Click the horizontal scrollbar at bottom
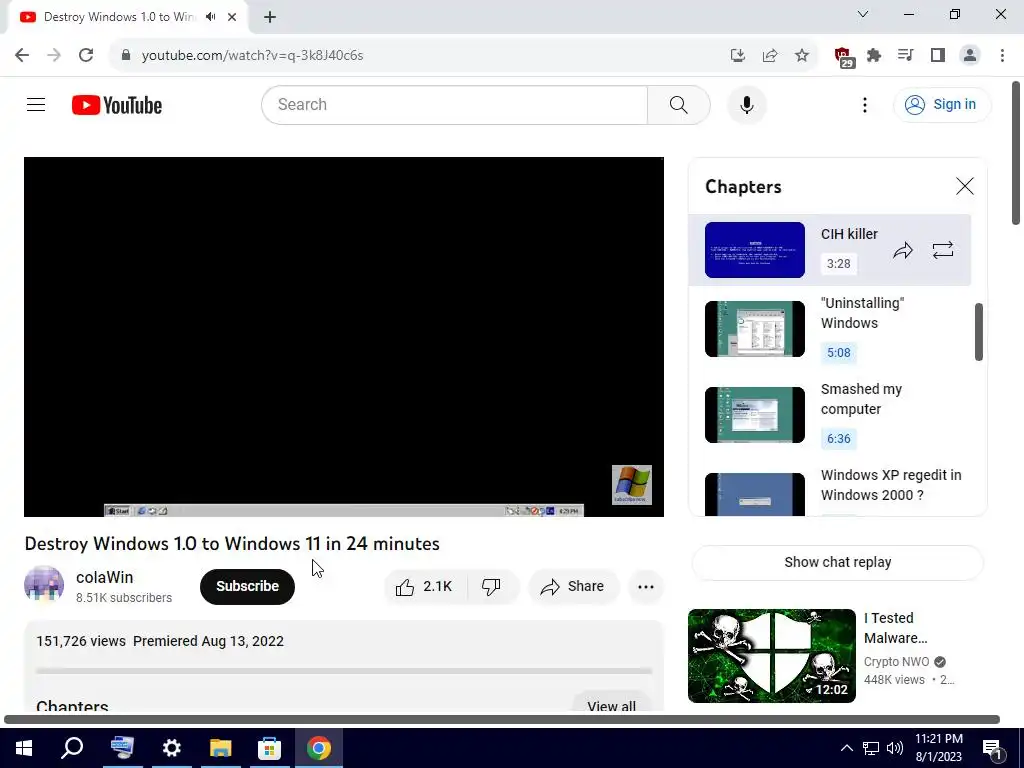1024x768 pixels. pyautogui.click(x=502, y=719)
